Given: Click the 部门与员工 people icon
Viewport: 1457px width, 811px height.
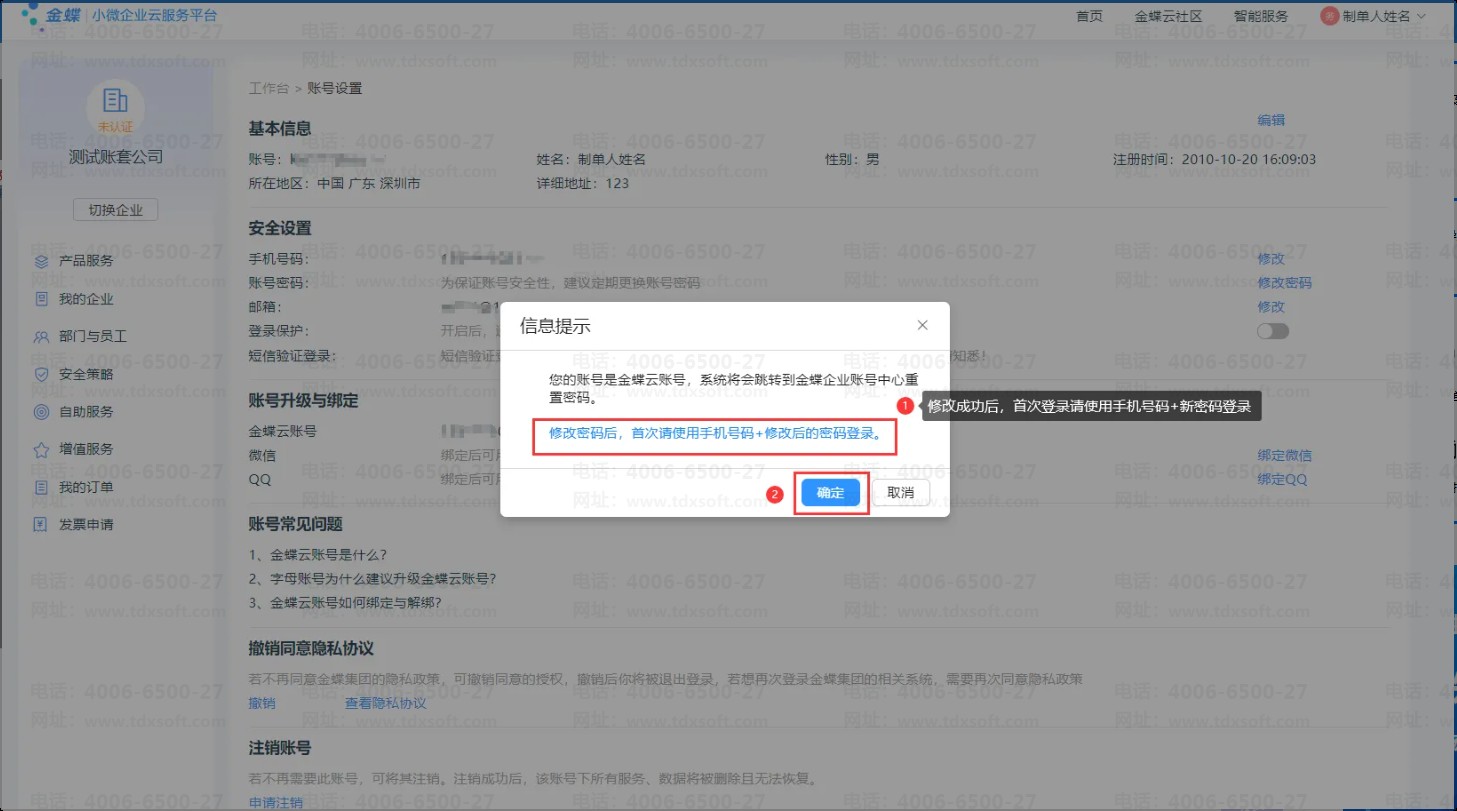Looking at the screenshot, I should 41,337.
